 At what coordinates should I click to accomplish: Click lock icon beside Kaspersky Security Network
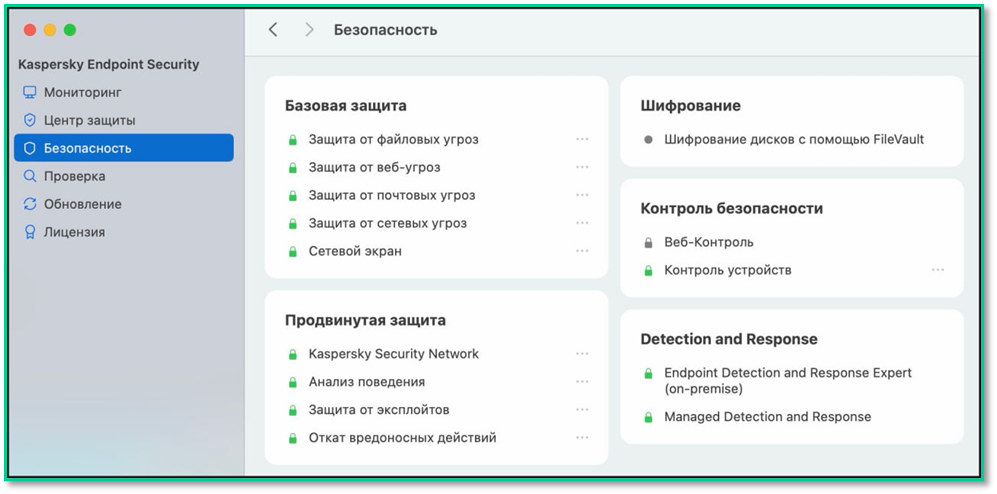292,354
